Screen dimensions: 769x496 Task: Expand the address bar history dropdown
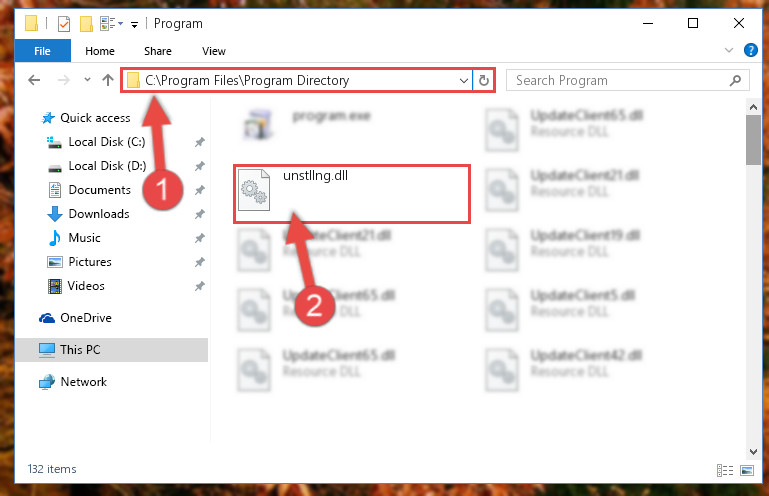[463, 80]
